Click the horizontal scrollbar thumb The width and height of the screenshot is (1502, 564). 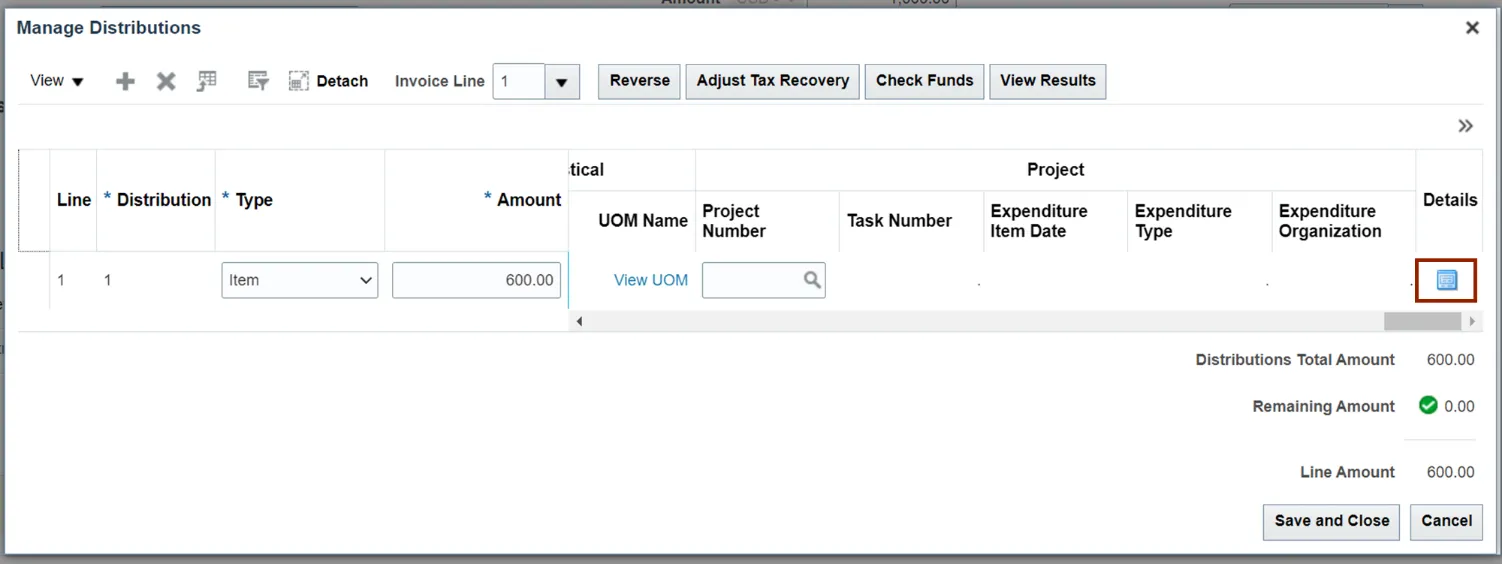tap(1422, 321)
